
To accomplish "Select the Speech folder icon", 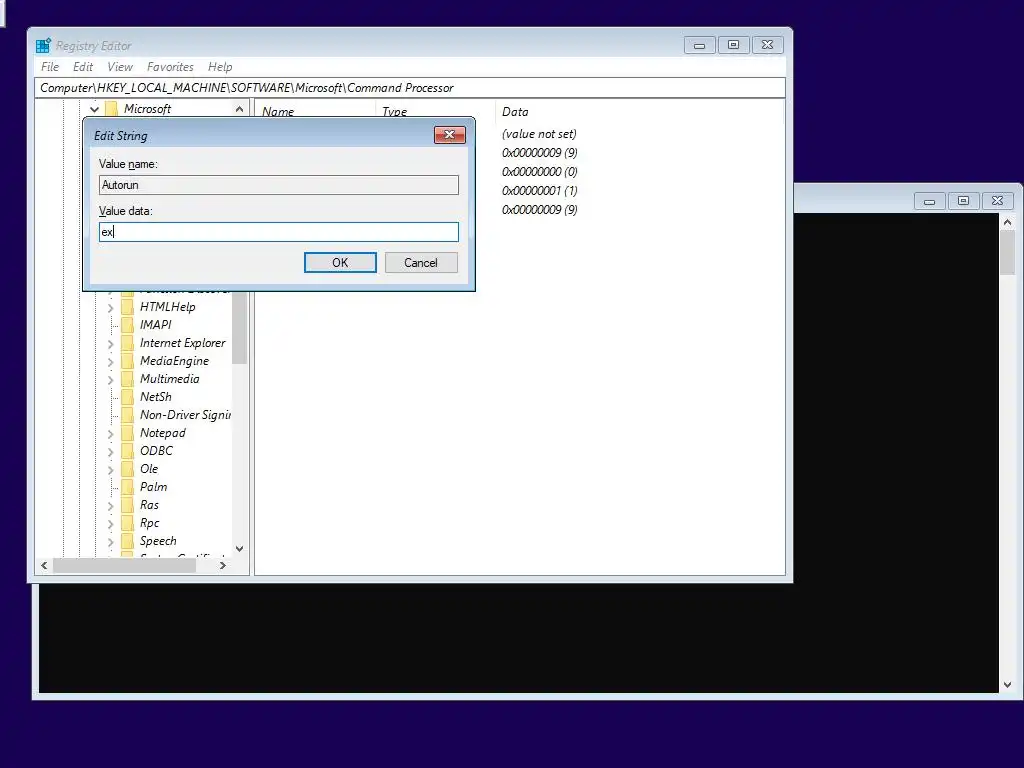I will pyautogui.click(x=127, y=541).
